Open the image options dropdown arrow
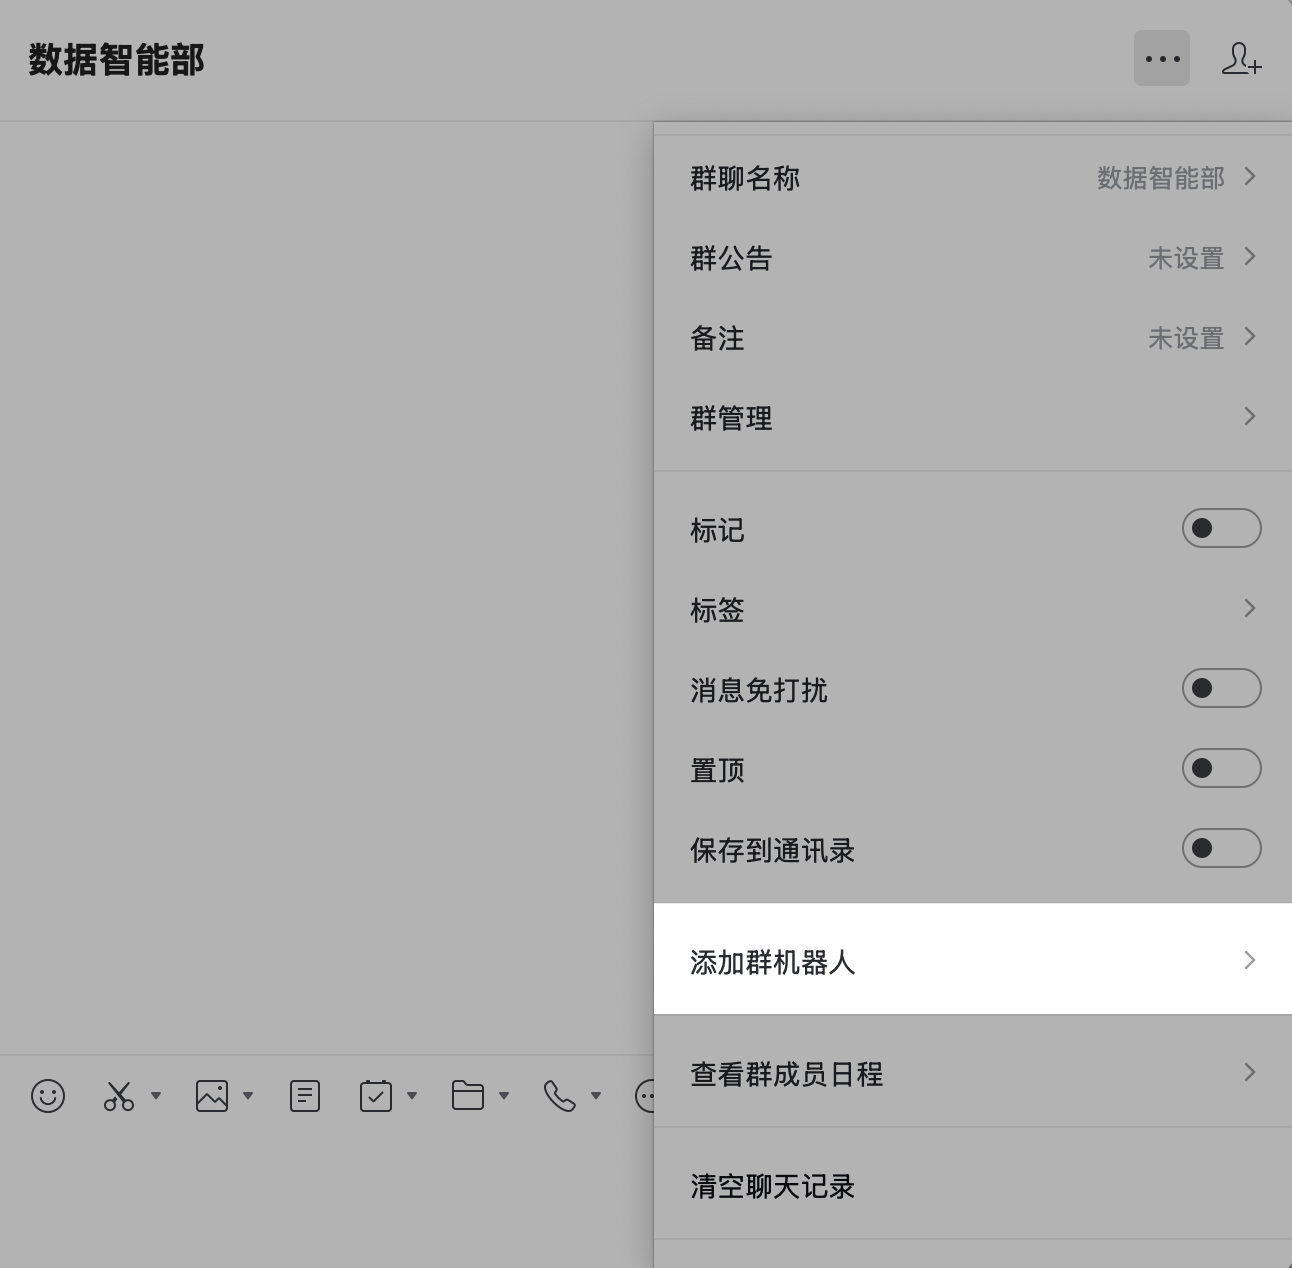 tap(248, 1096)
